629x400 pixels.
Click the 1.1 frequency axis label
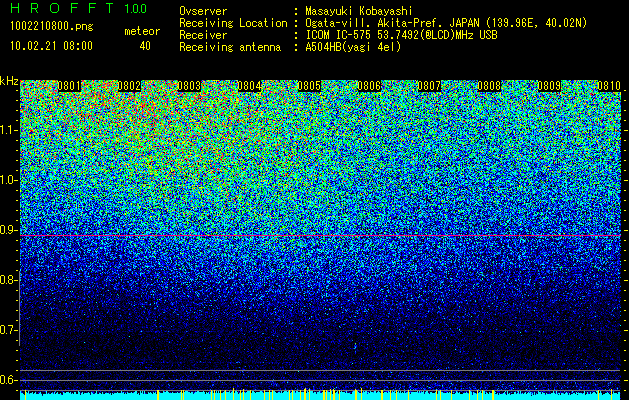8,130
